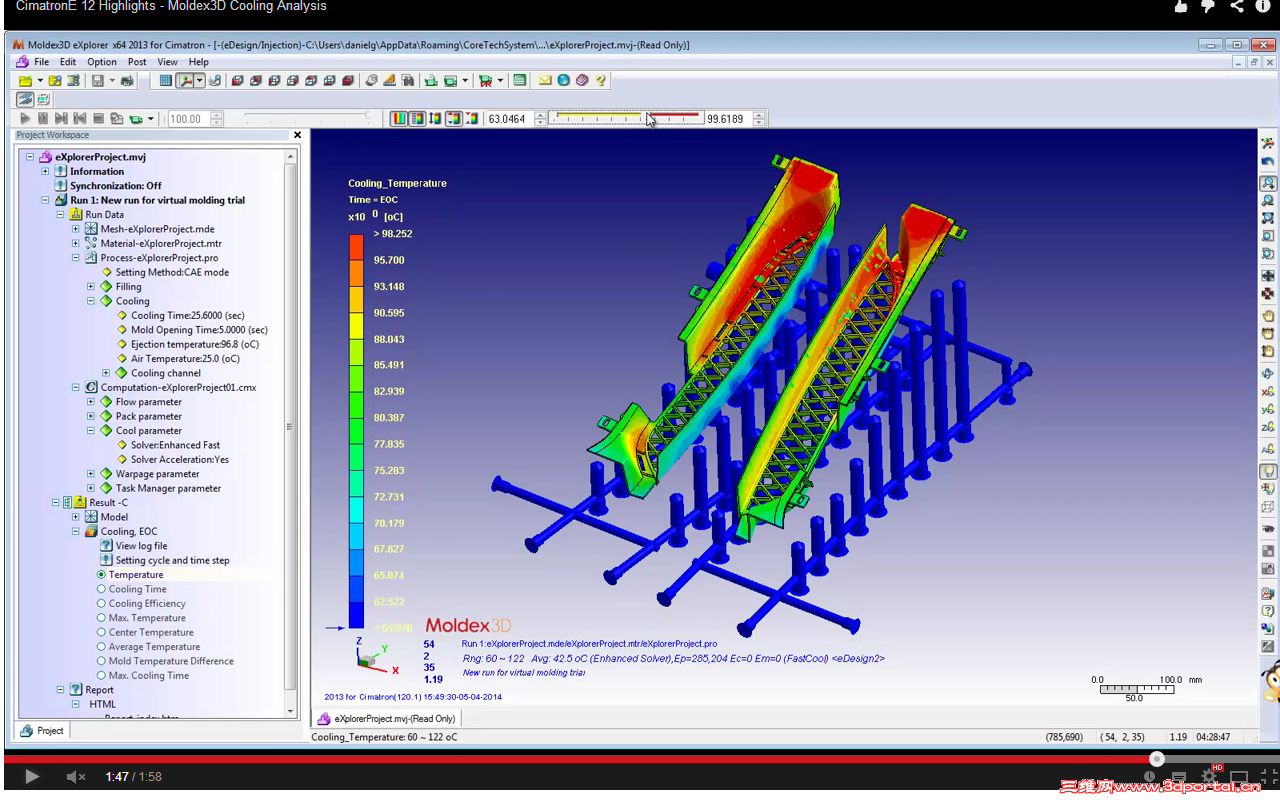Click the first red 3D cube view icon
This screenshot has height=800, width=1280.
tap(238, 81)
